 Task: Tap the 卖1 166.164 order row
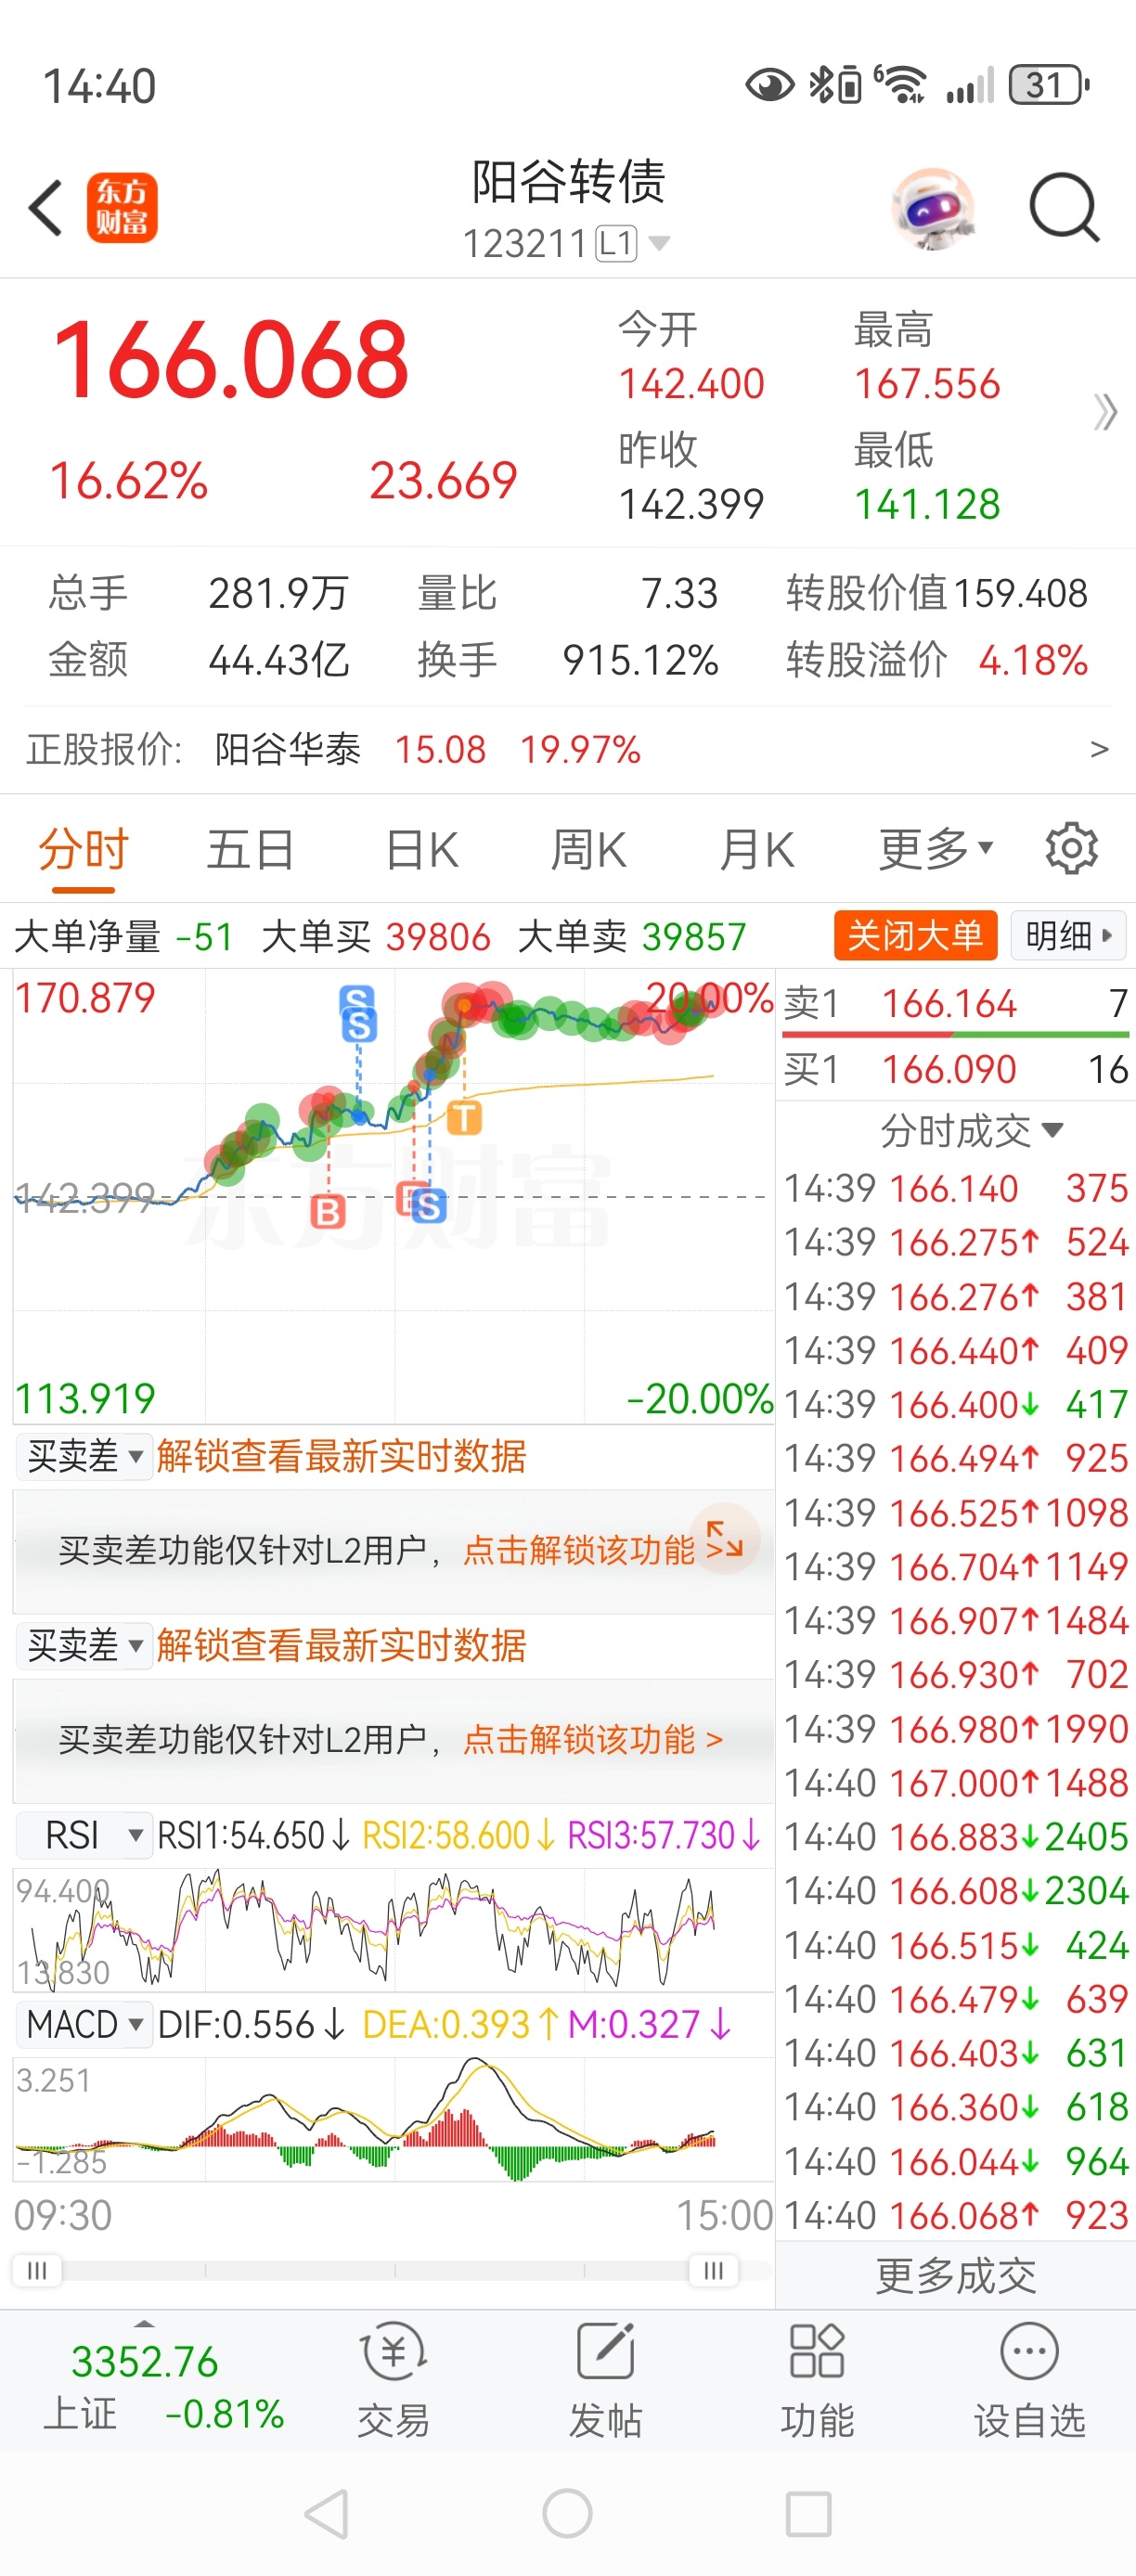coord(956,1003)
